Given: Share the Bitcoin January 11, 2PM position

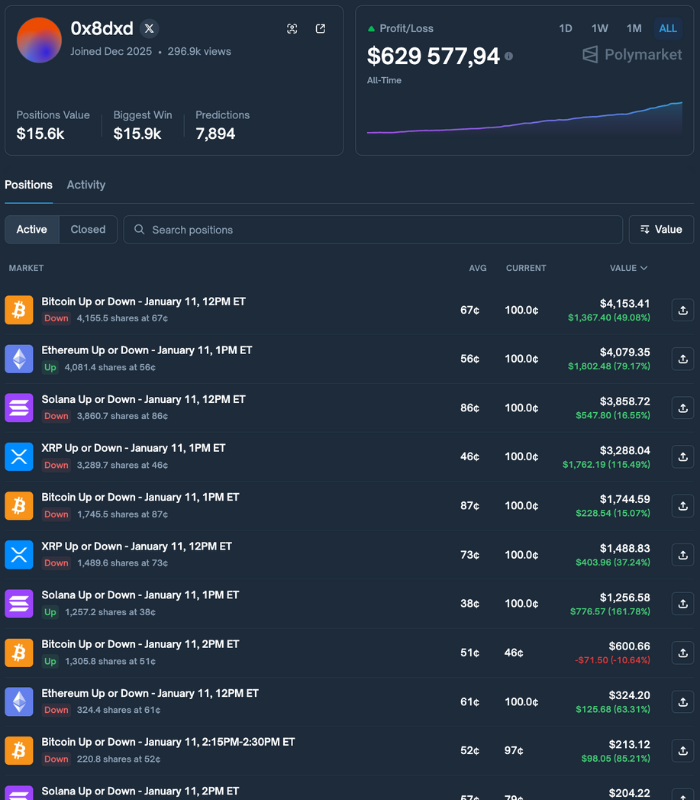Looking at the screenshot, I should [x=682, y=653].
